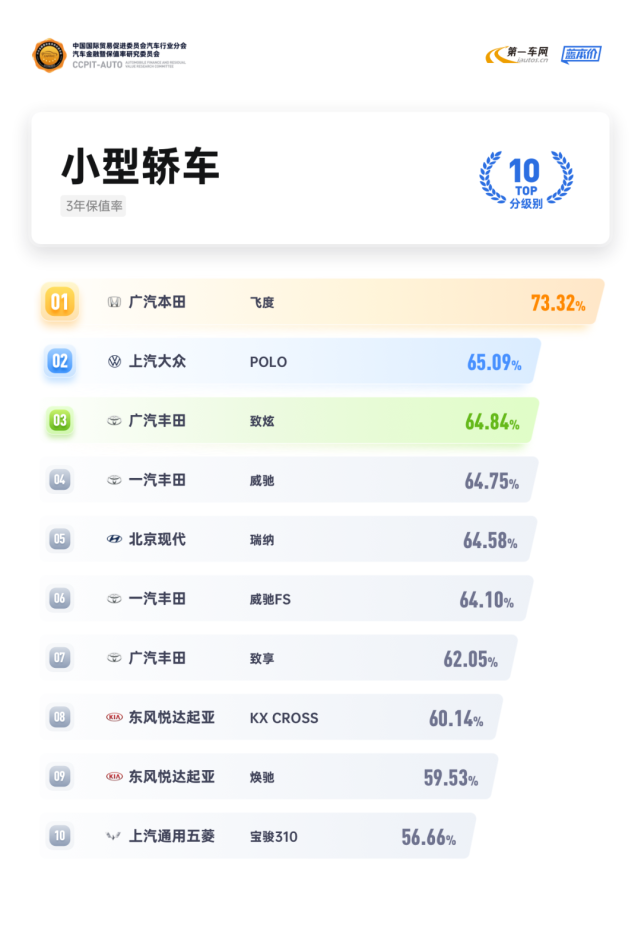The image size is (641, 928).
Task: Select the POLO model name
Action: pyautogui.click(x=268, y=362)
